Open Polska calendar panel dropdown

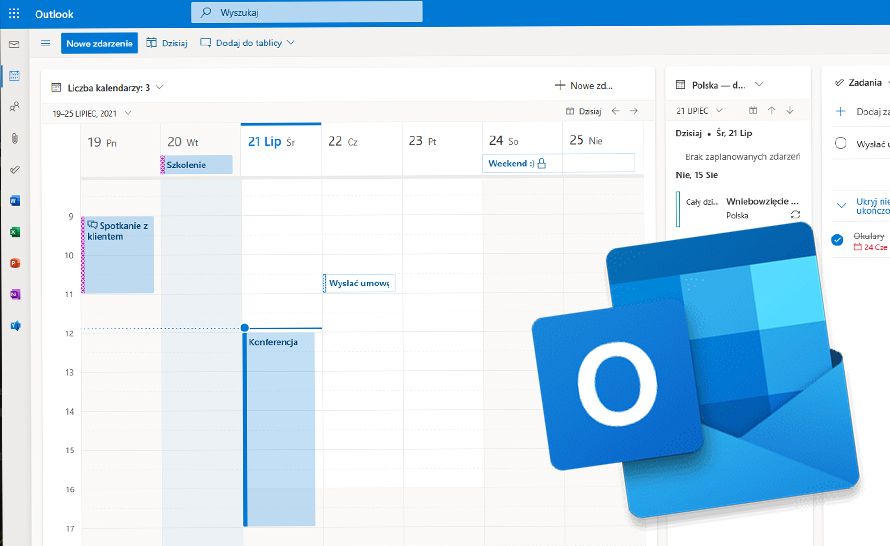tap(759, 85)
